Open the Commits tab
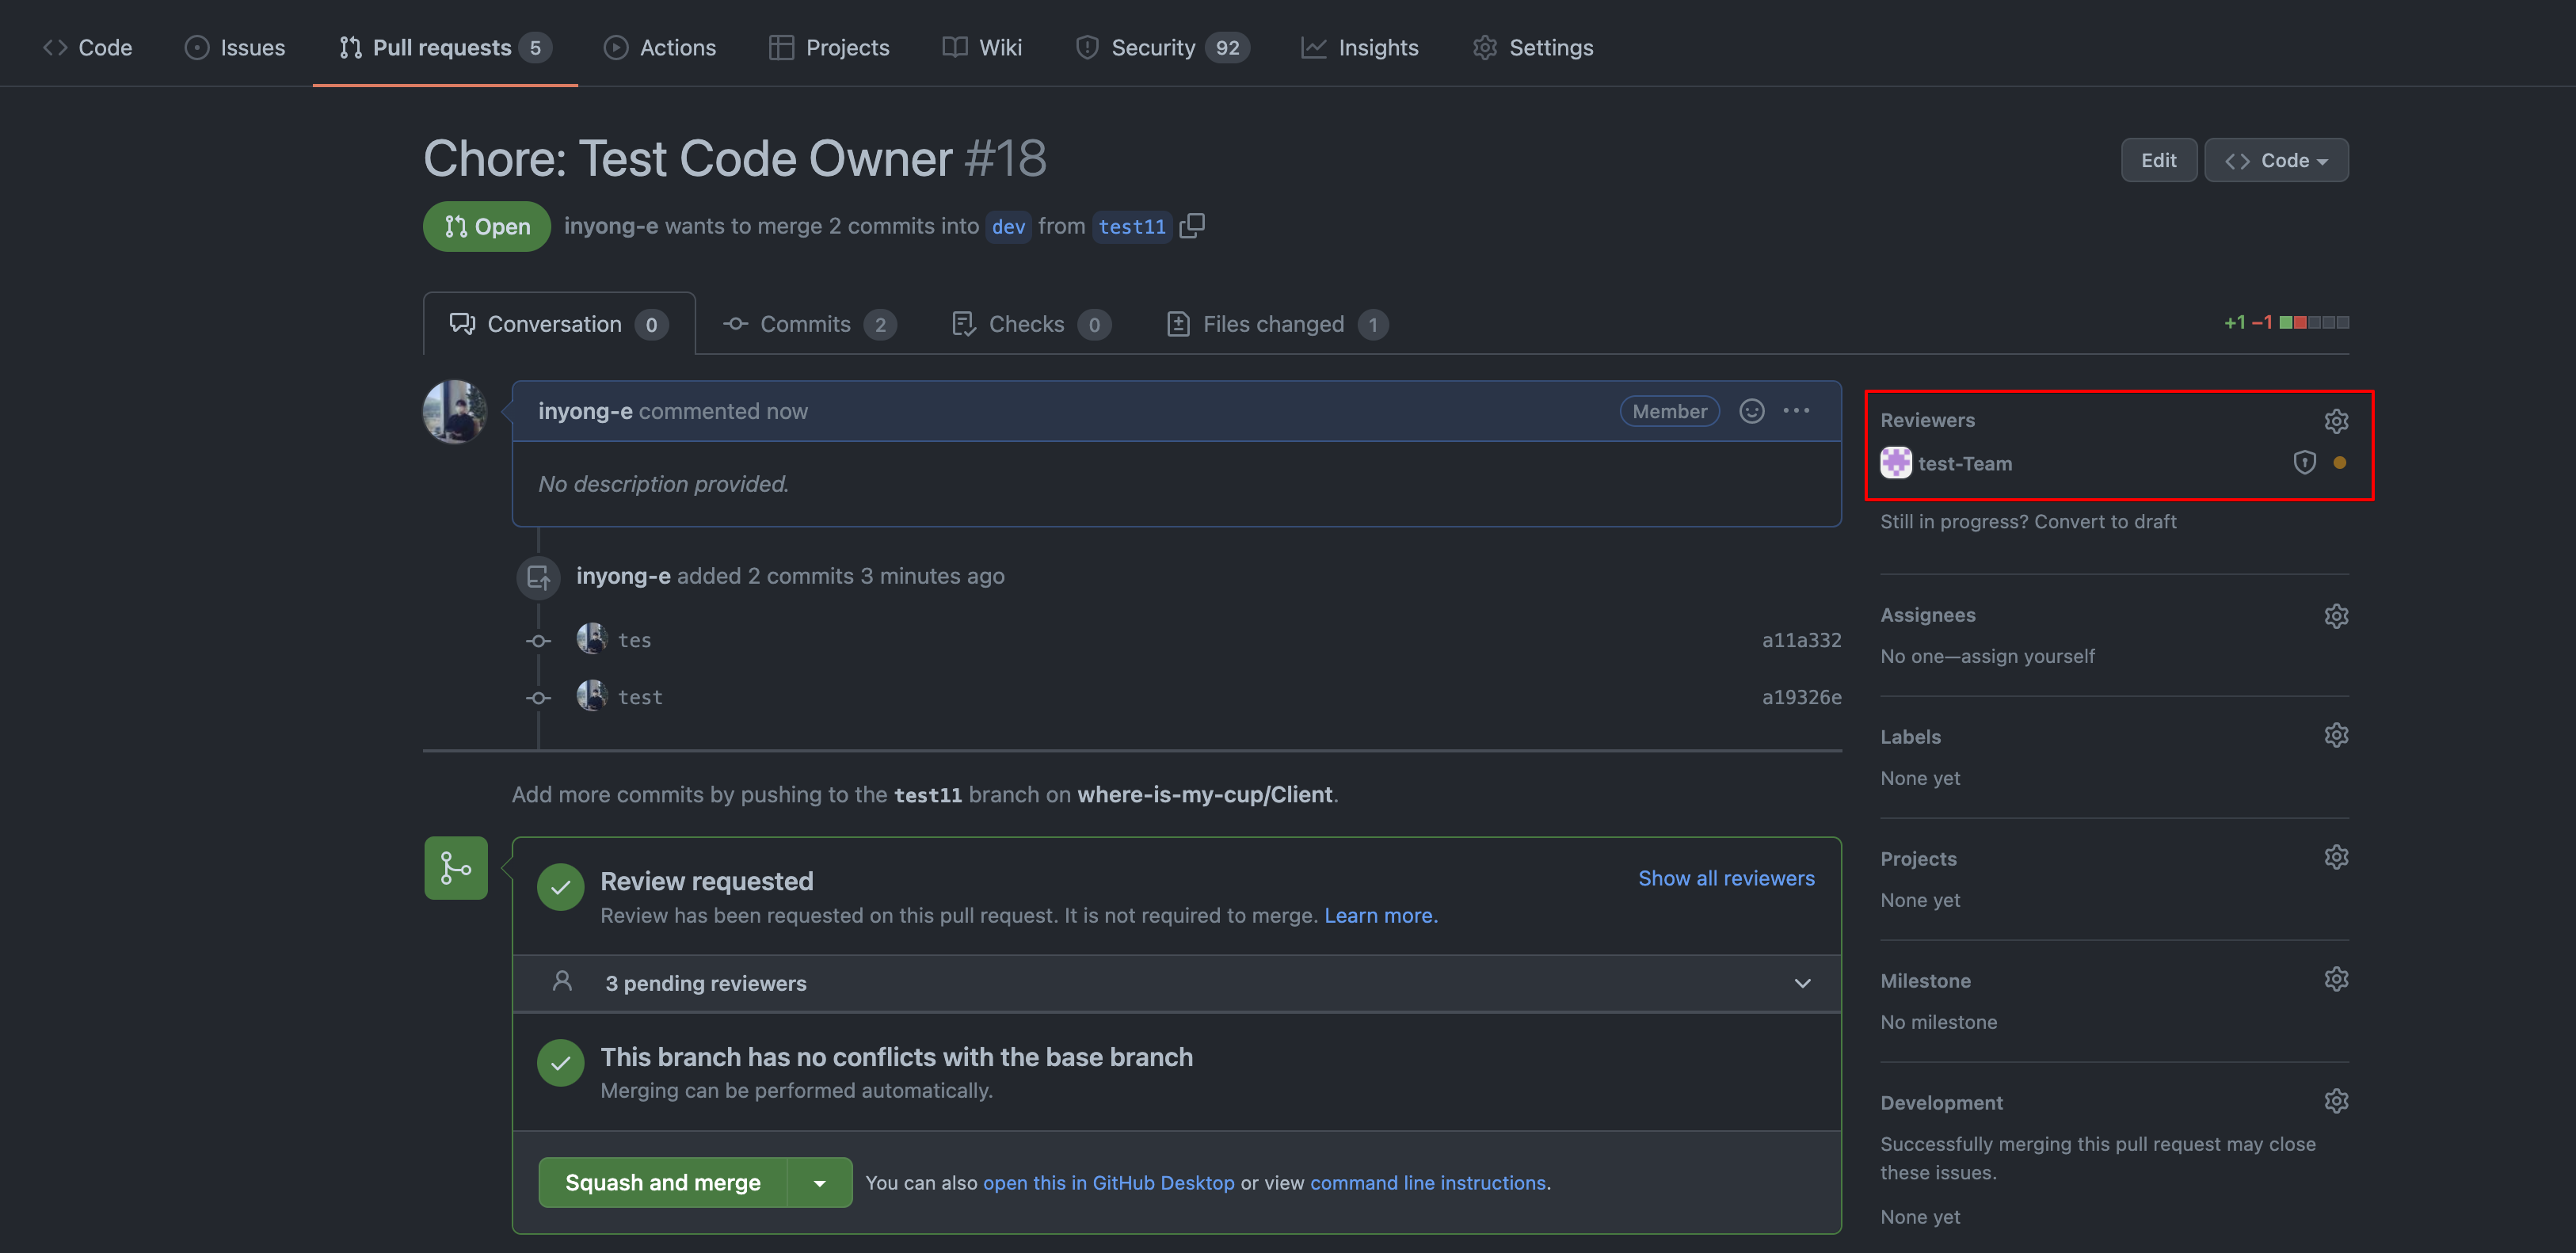The image size is (2576, 1253). tap(806, 324)
